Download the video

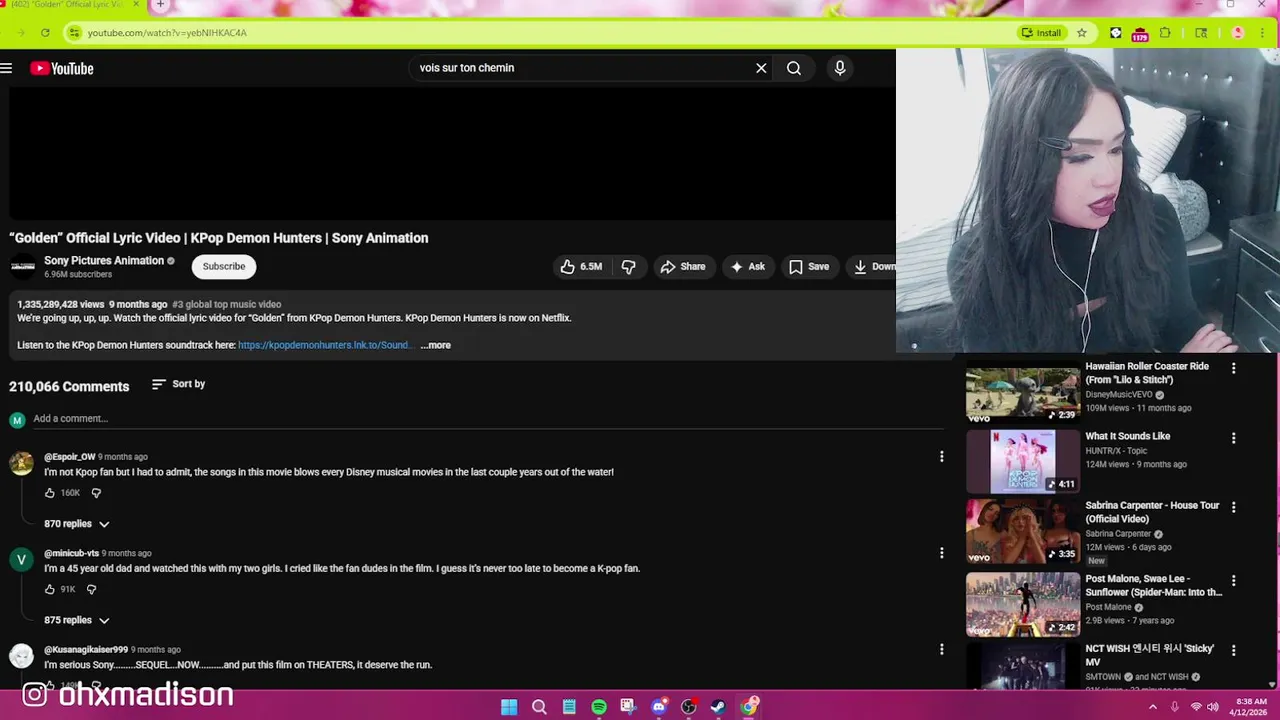tap(872, 267)
